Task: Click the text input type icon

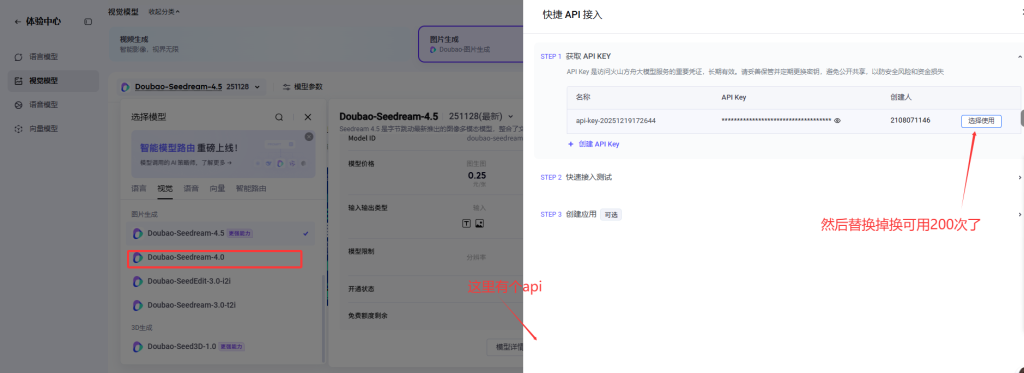Action: pos(466,223)
